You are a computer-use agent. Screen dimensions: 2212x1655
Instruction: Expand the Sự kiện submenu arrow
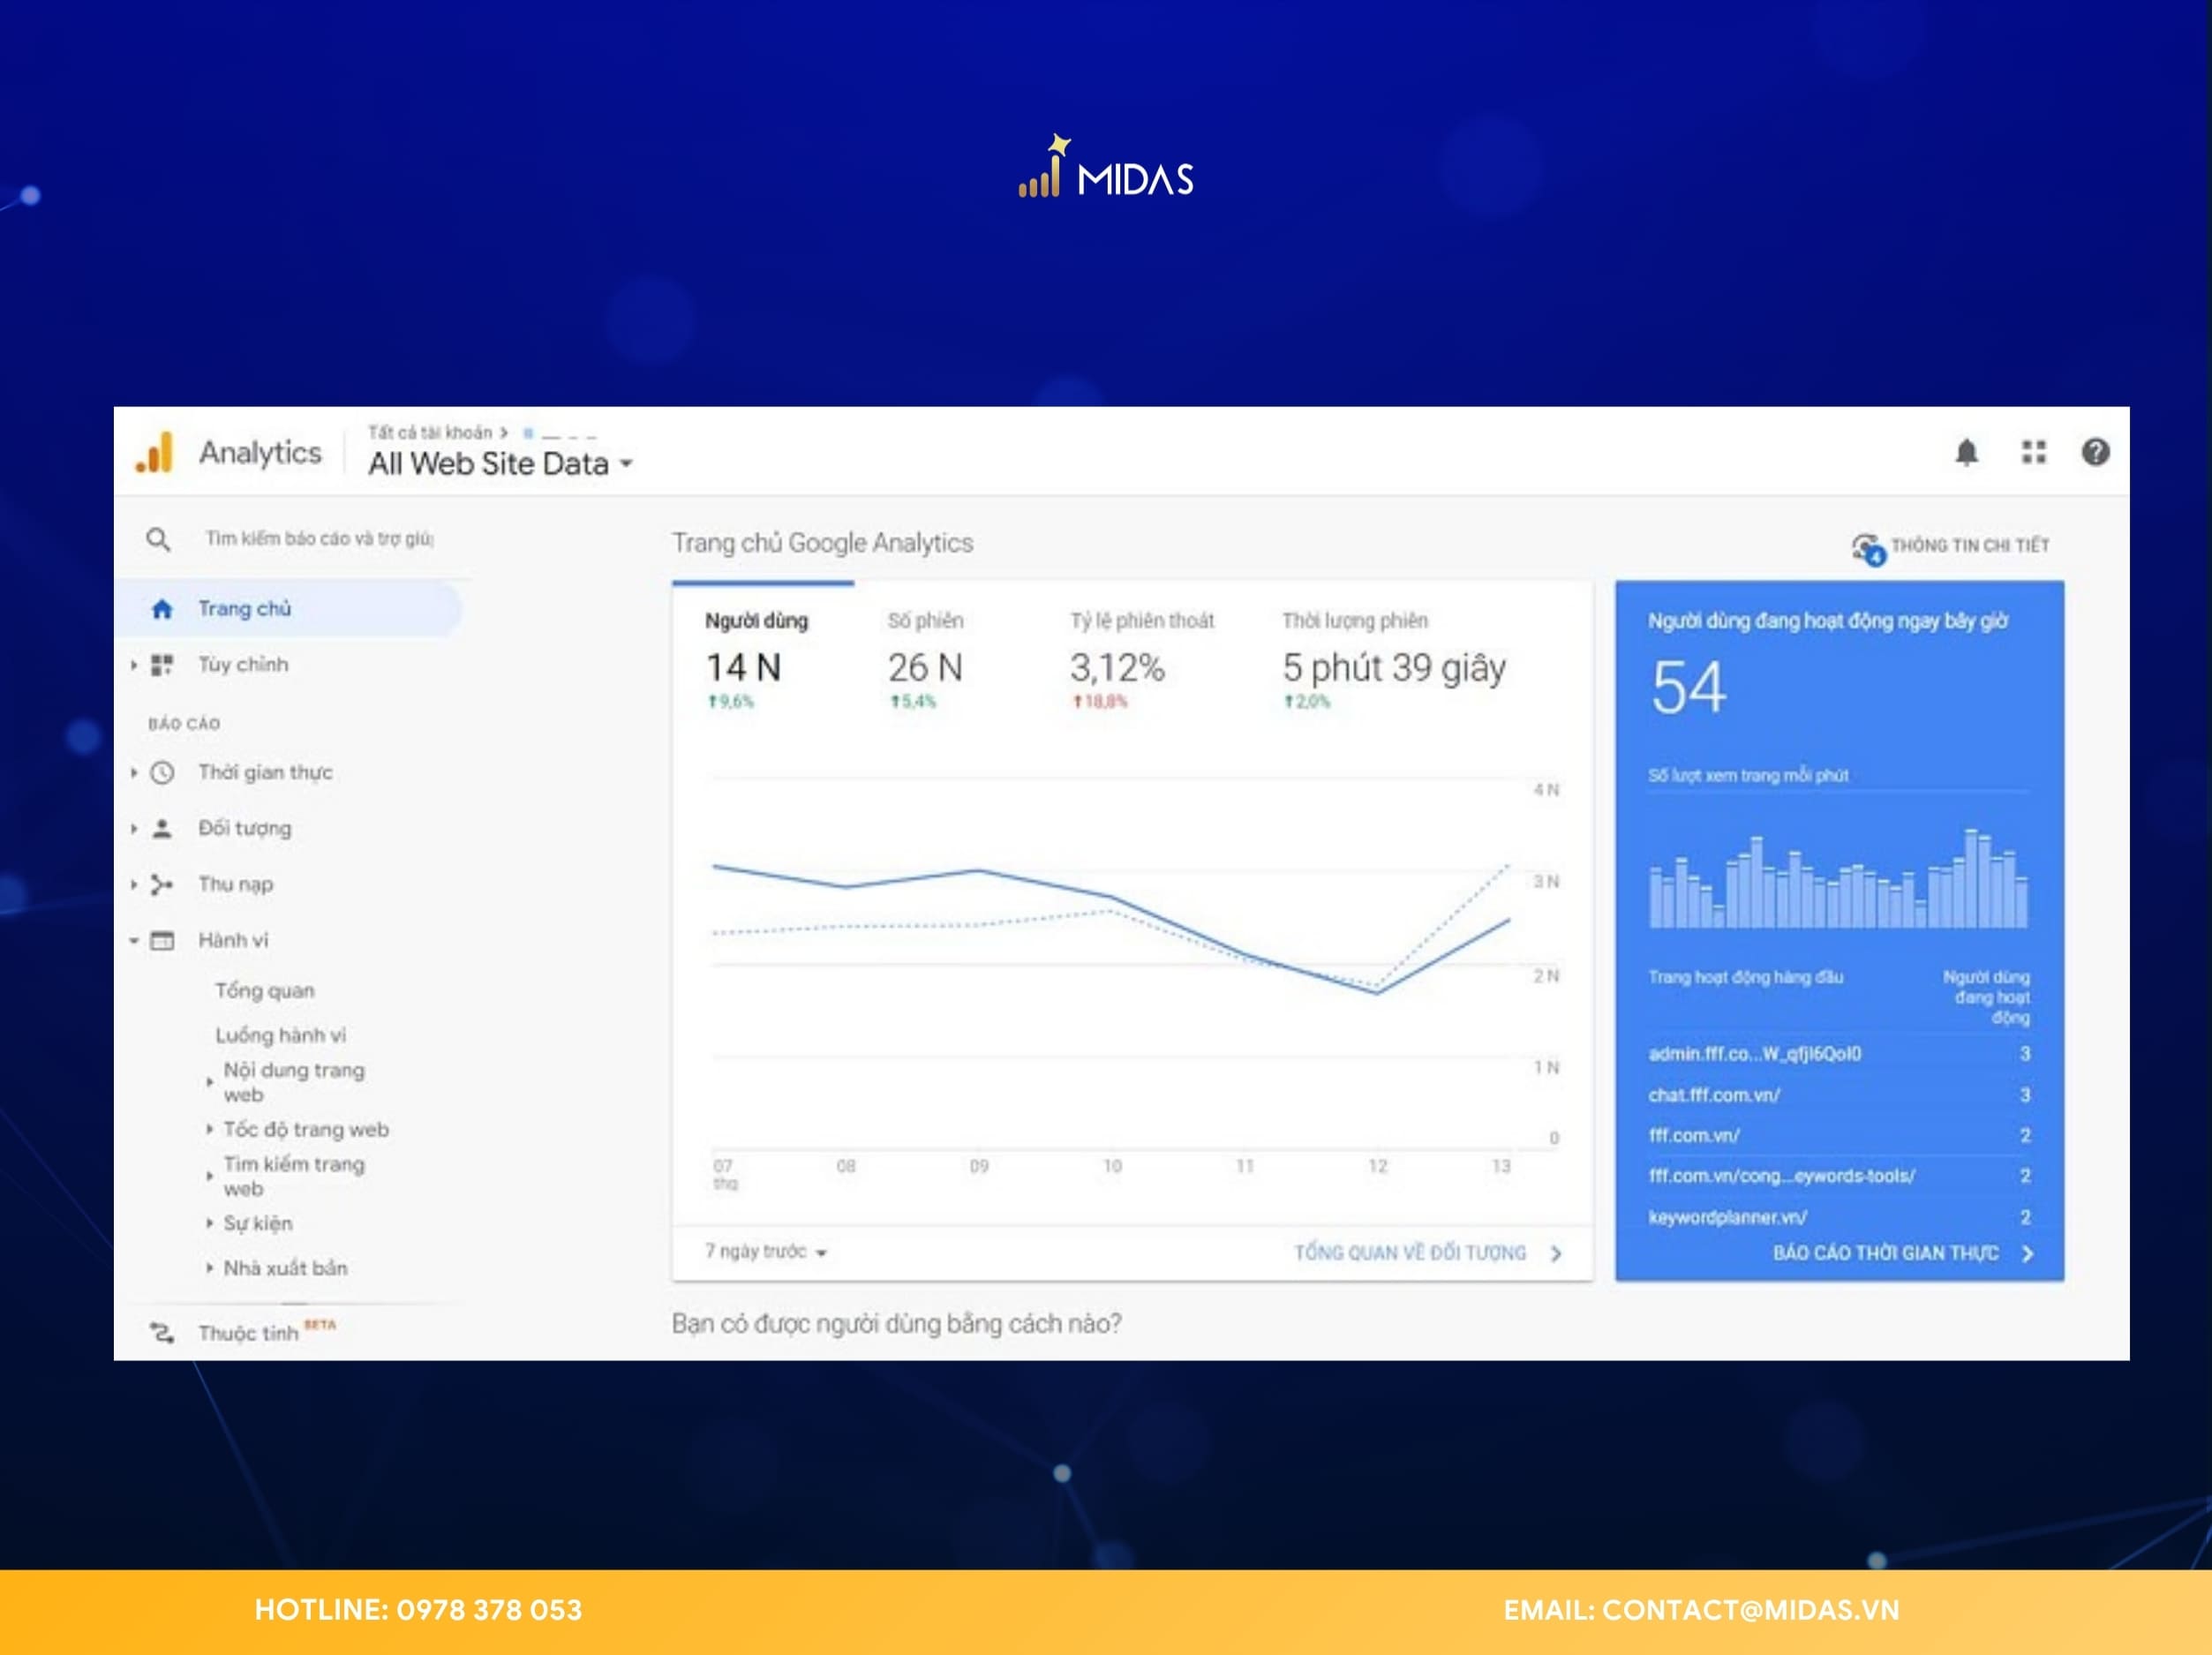click(x=209, y=1223)
